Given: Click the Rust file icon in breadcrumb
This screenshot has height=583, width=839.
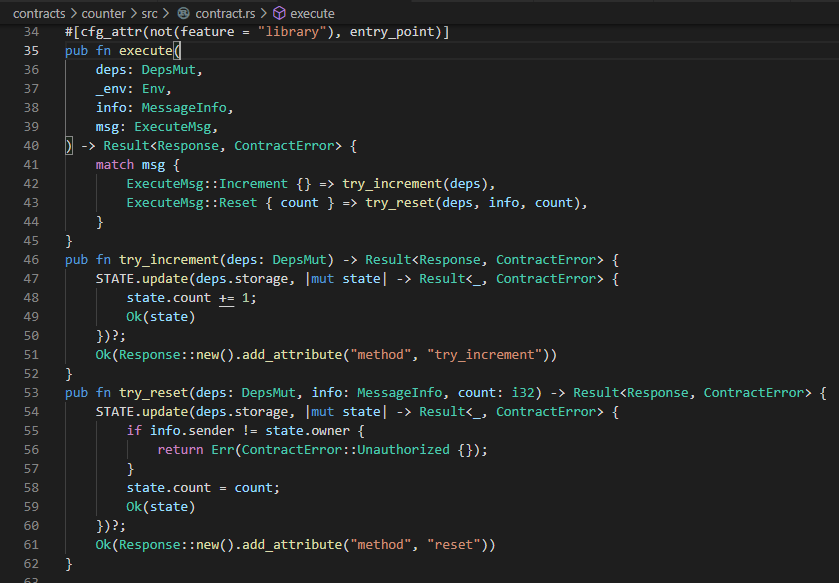Looking at the screenshot, I should point(184,14).
